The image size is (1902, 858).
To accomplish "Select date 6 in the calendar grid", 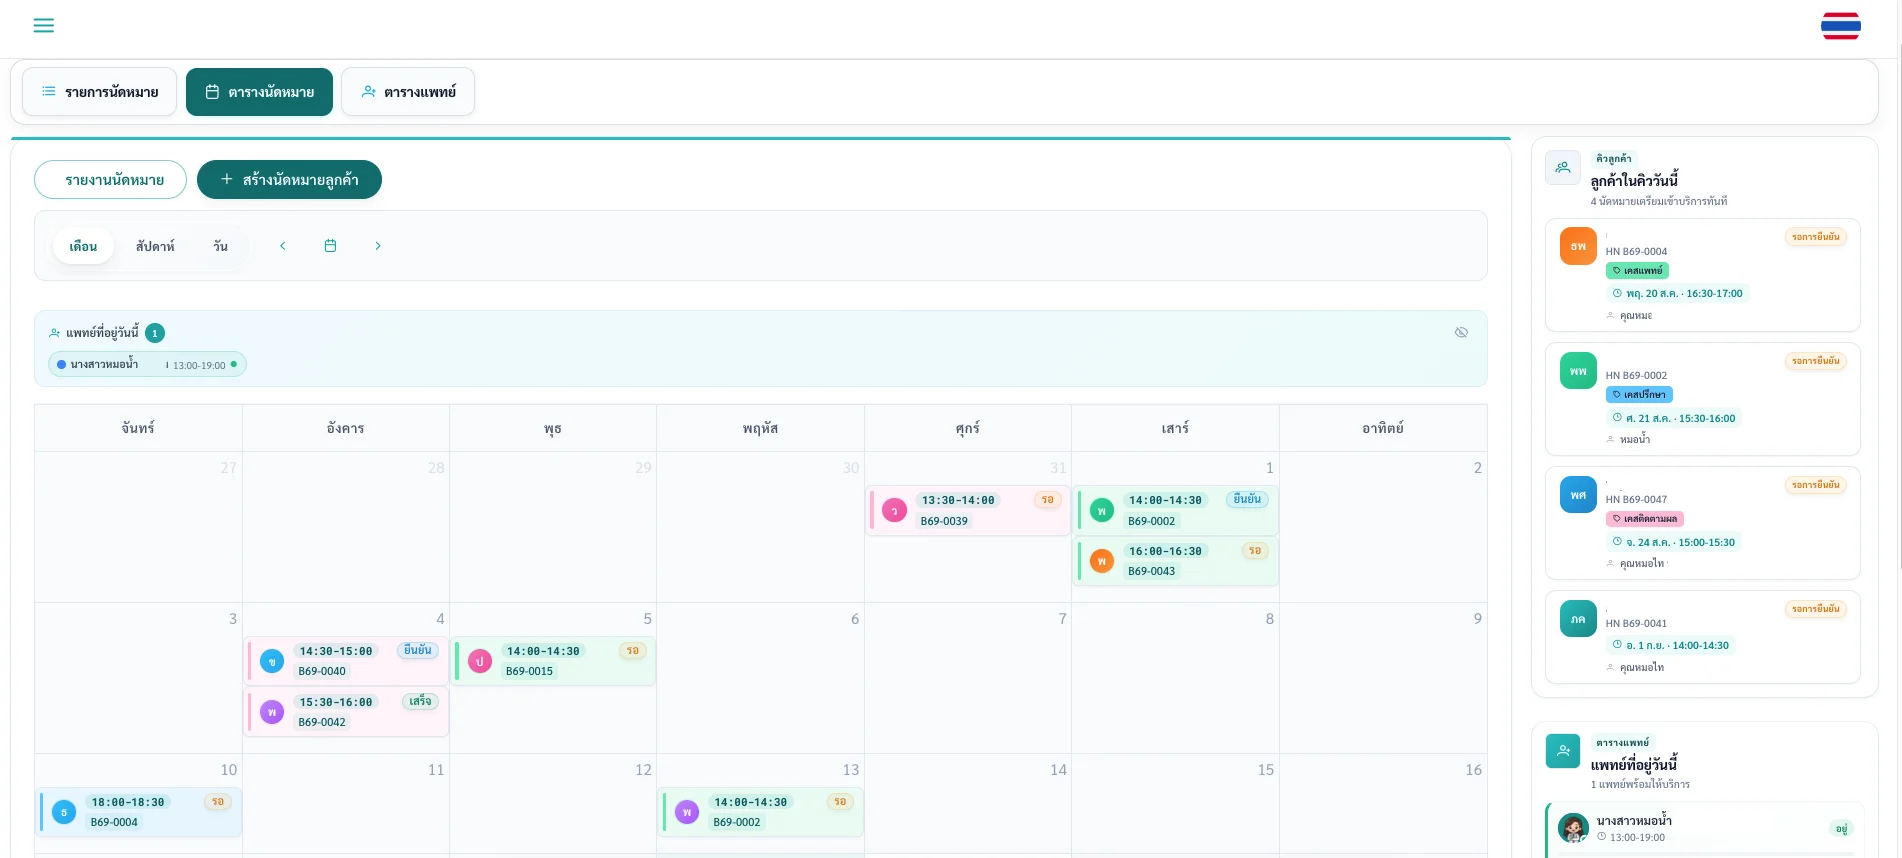I will [x=855, y=619].
